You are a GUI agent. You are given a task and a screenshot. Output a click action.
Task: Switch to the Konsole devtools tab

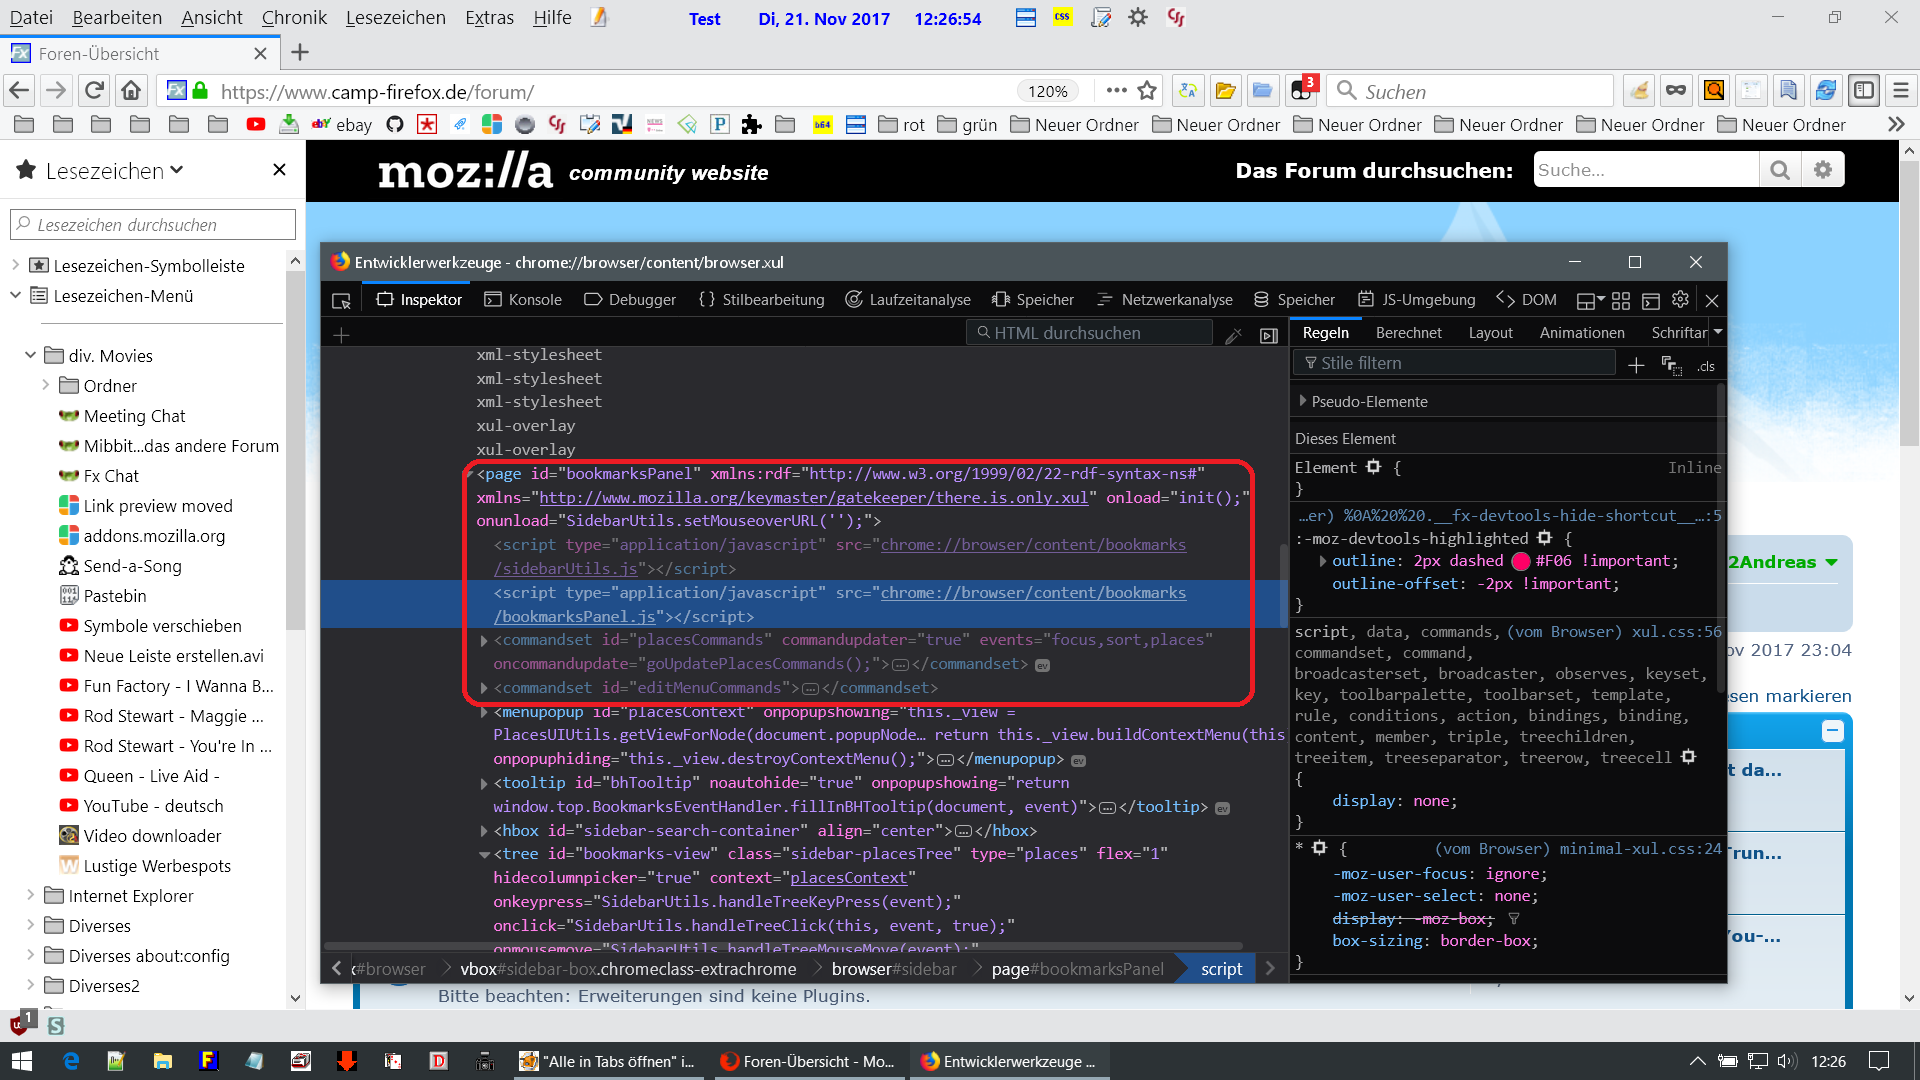[523, 300]
